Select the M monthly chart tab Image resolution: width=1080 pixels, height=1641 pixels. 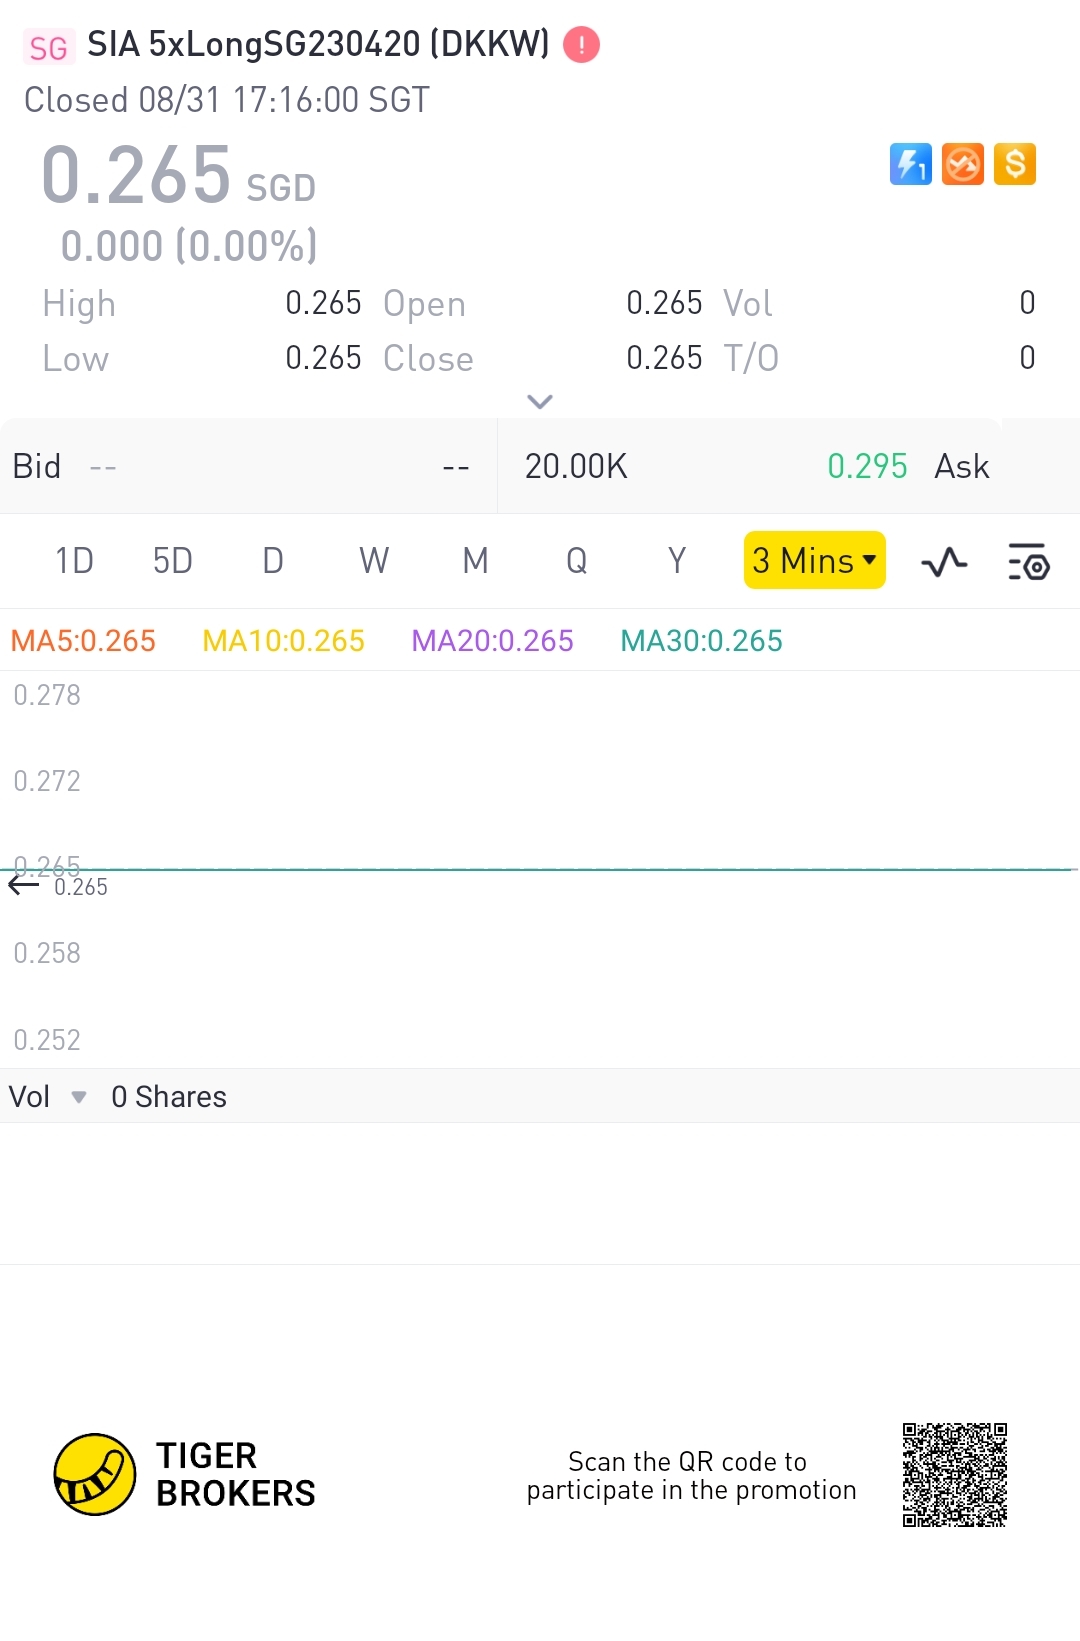[475, 561]
